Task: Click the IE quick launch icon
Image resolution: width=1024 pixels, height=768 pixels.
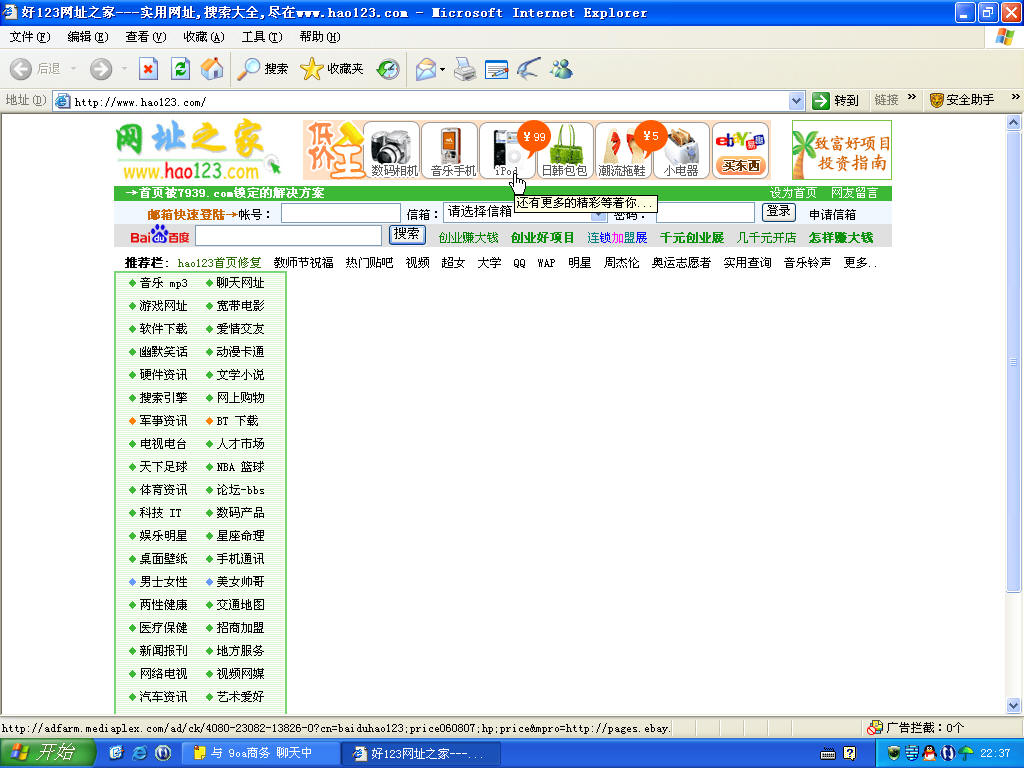Action: [139, 753]
